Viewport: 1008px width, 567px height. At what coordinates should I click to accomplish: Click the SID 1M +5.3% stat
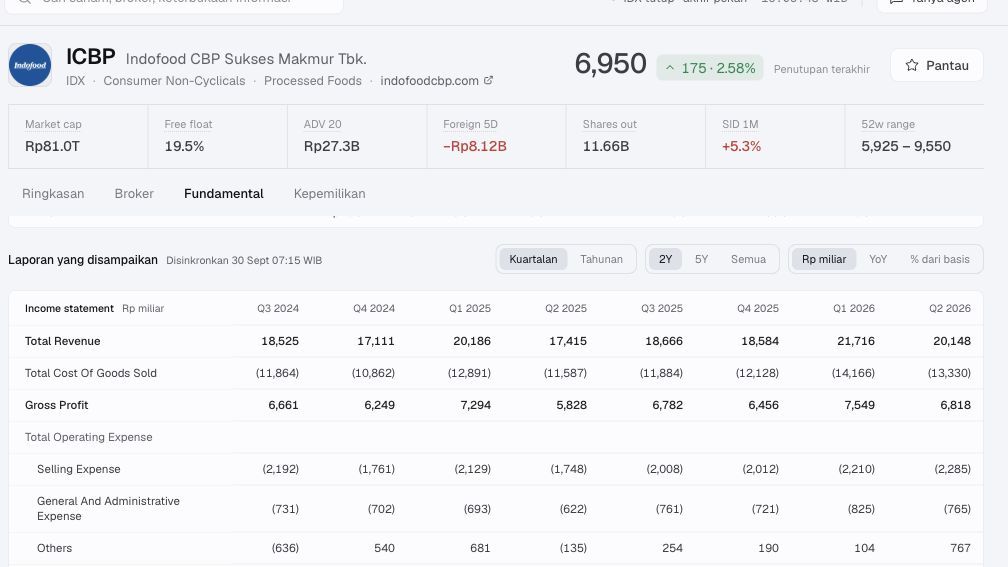[x=775, y=136]
